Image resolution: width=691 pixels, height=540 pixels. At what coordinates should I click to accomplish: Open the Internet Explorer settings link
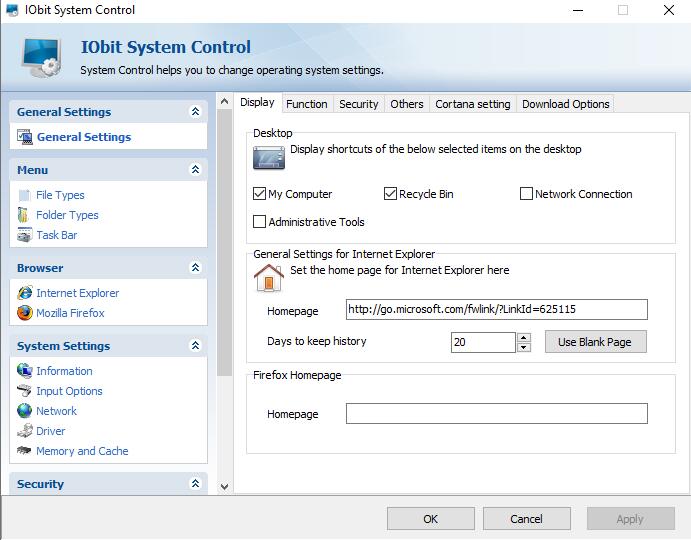[78, 293]
